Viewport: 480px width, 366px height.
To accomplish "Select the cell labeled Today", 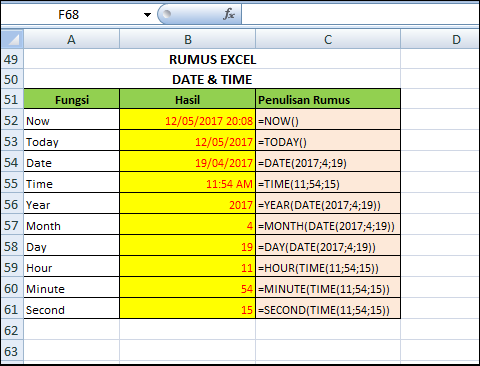I will pos(71,141).
